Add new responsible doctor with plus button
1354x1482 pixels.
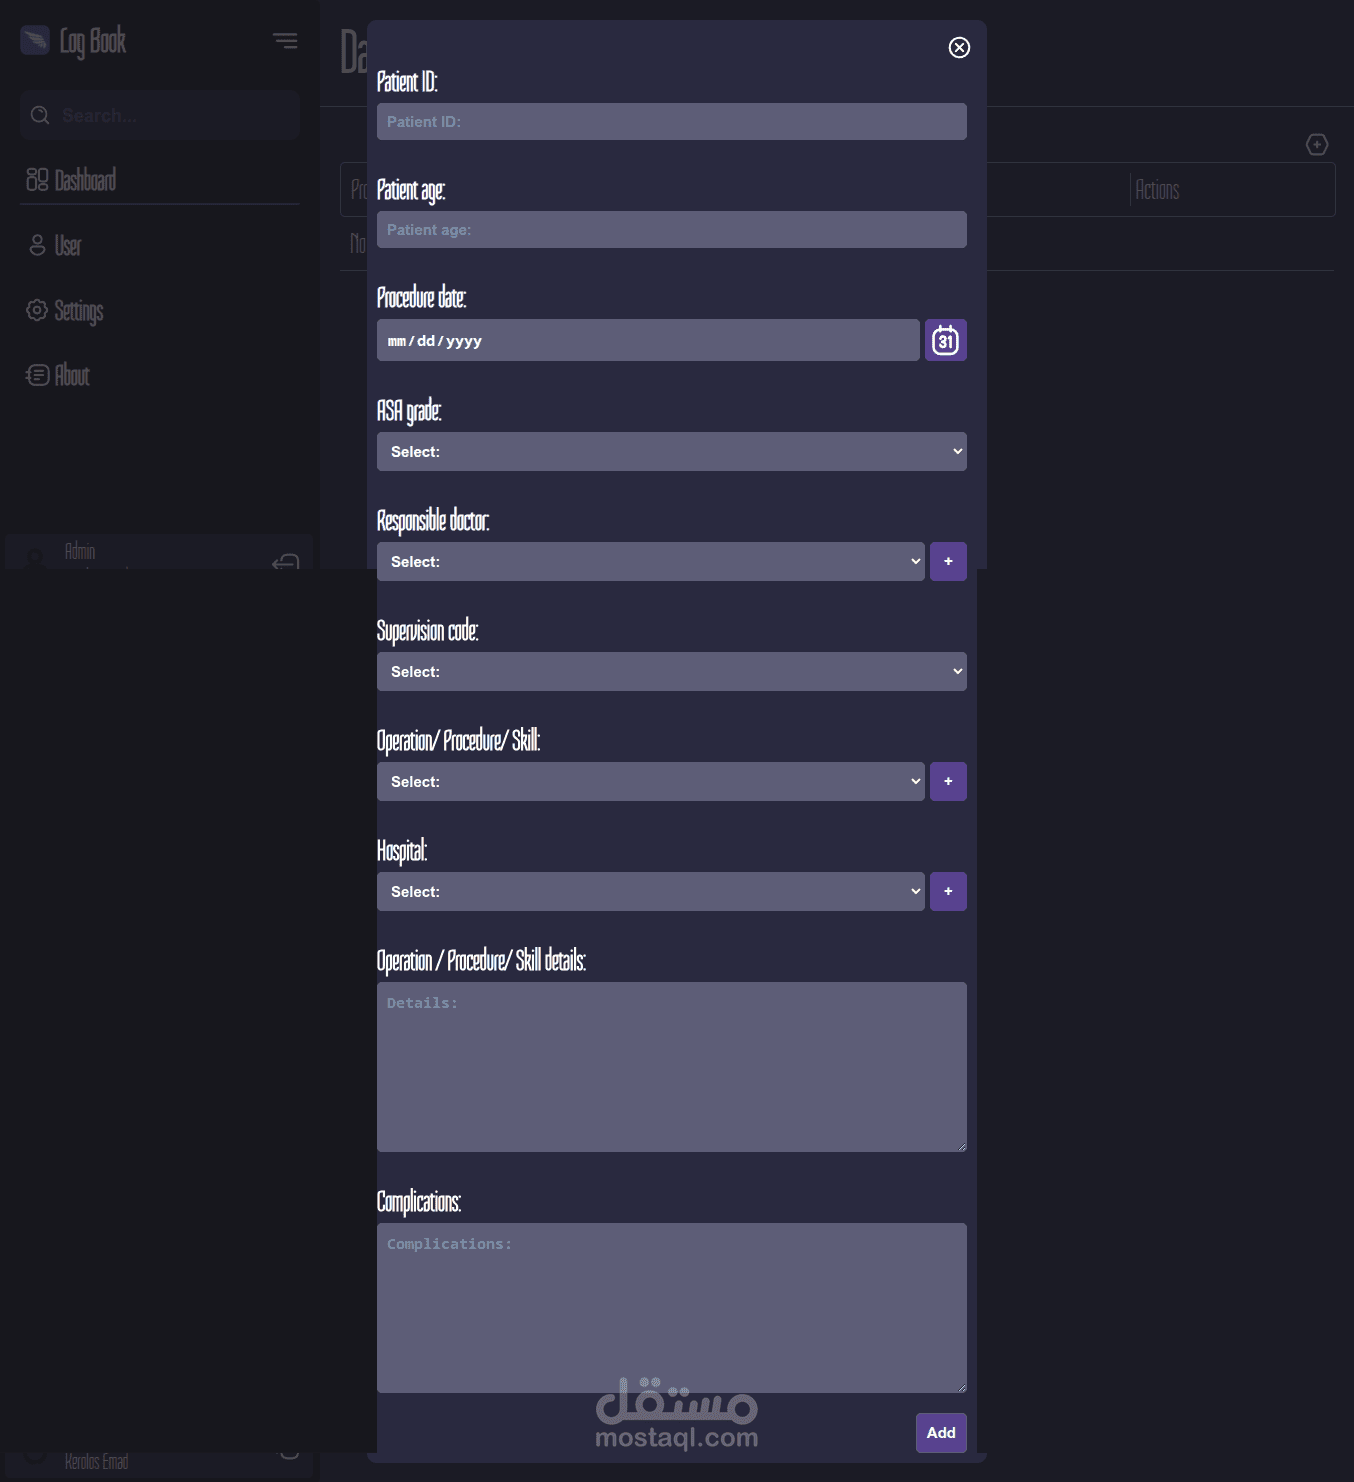click(x=948, y=561)
